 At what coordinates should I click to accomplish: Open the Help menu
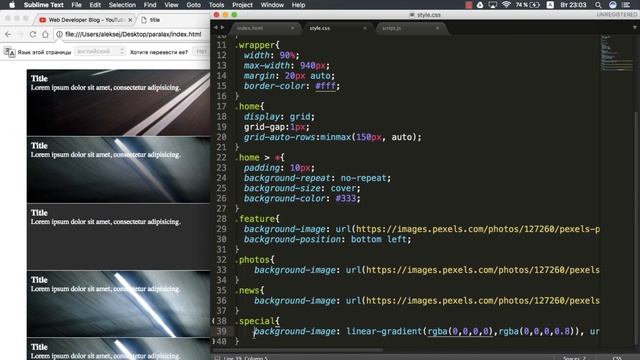pos(298,5)
